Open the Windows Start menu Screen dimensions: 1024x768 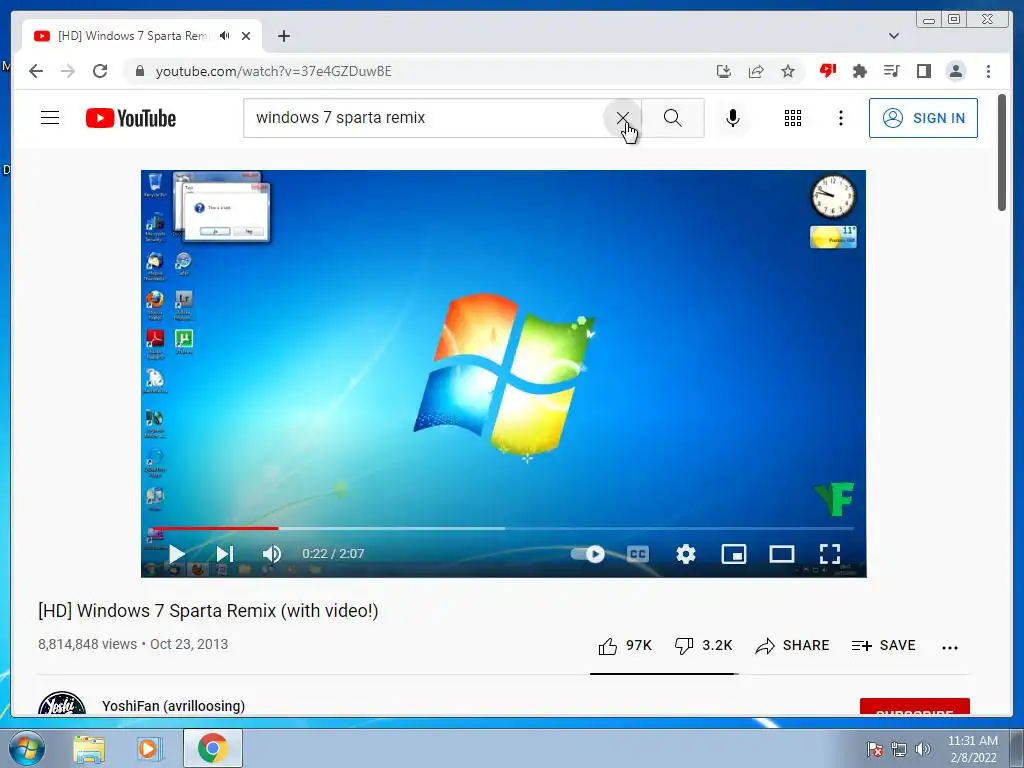(27, 748)
